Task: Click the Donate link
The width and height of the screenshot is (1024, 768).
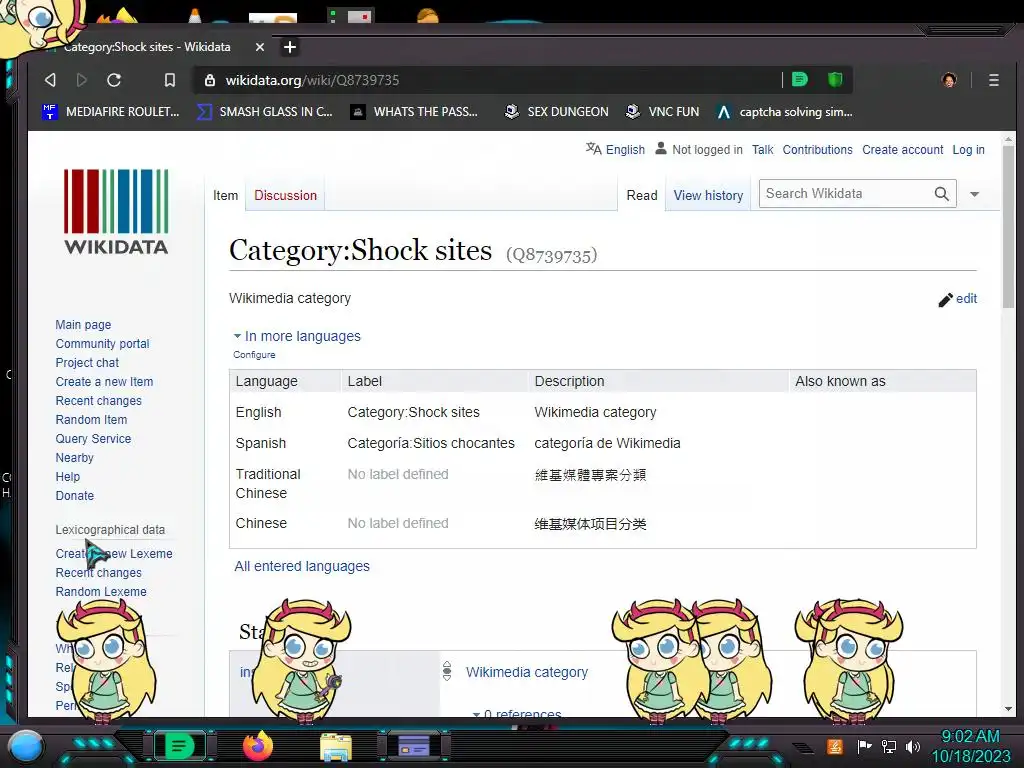Action: point(74,495)
